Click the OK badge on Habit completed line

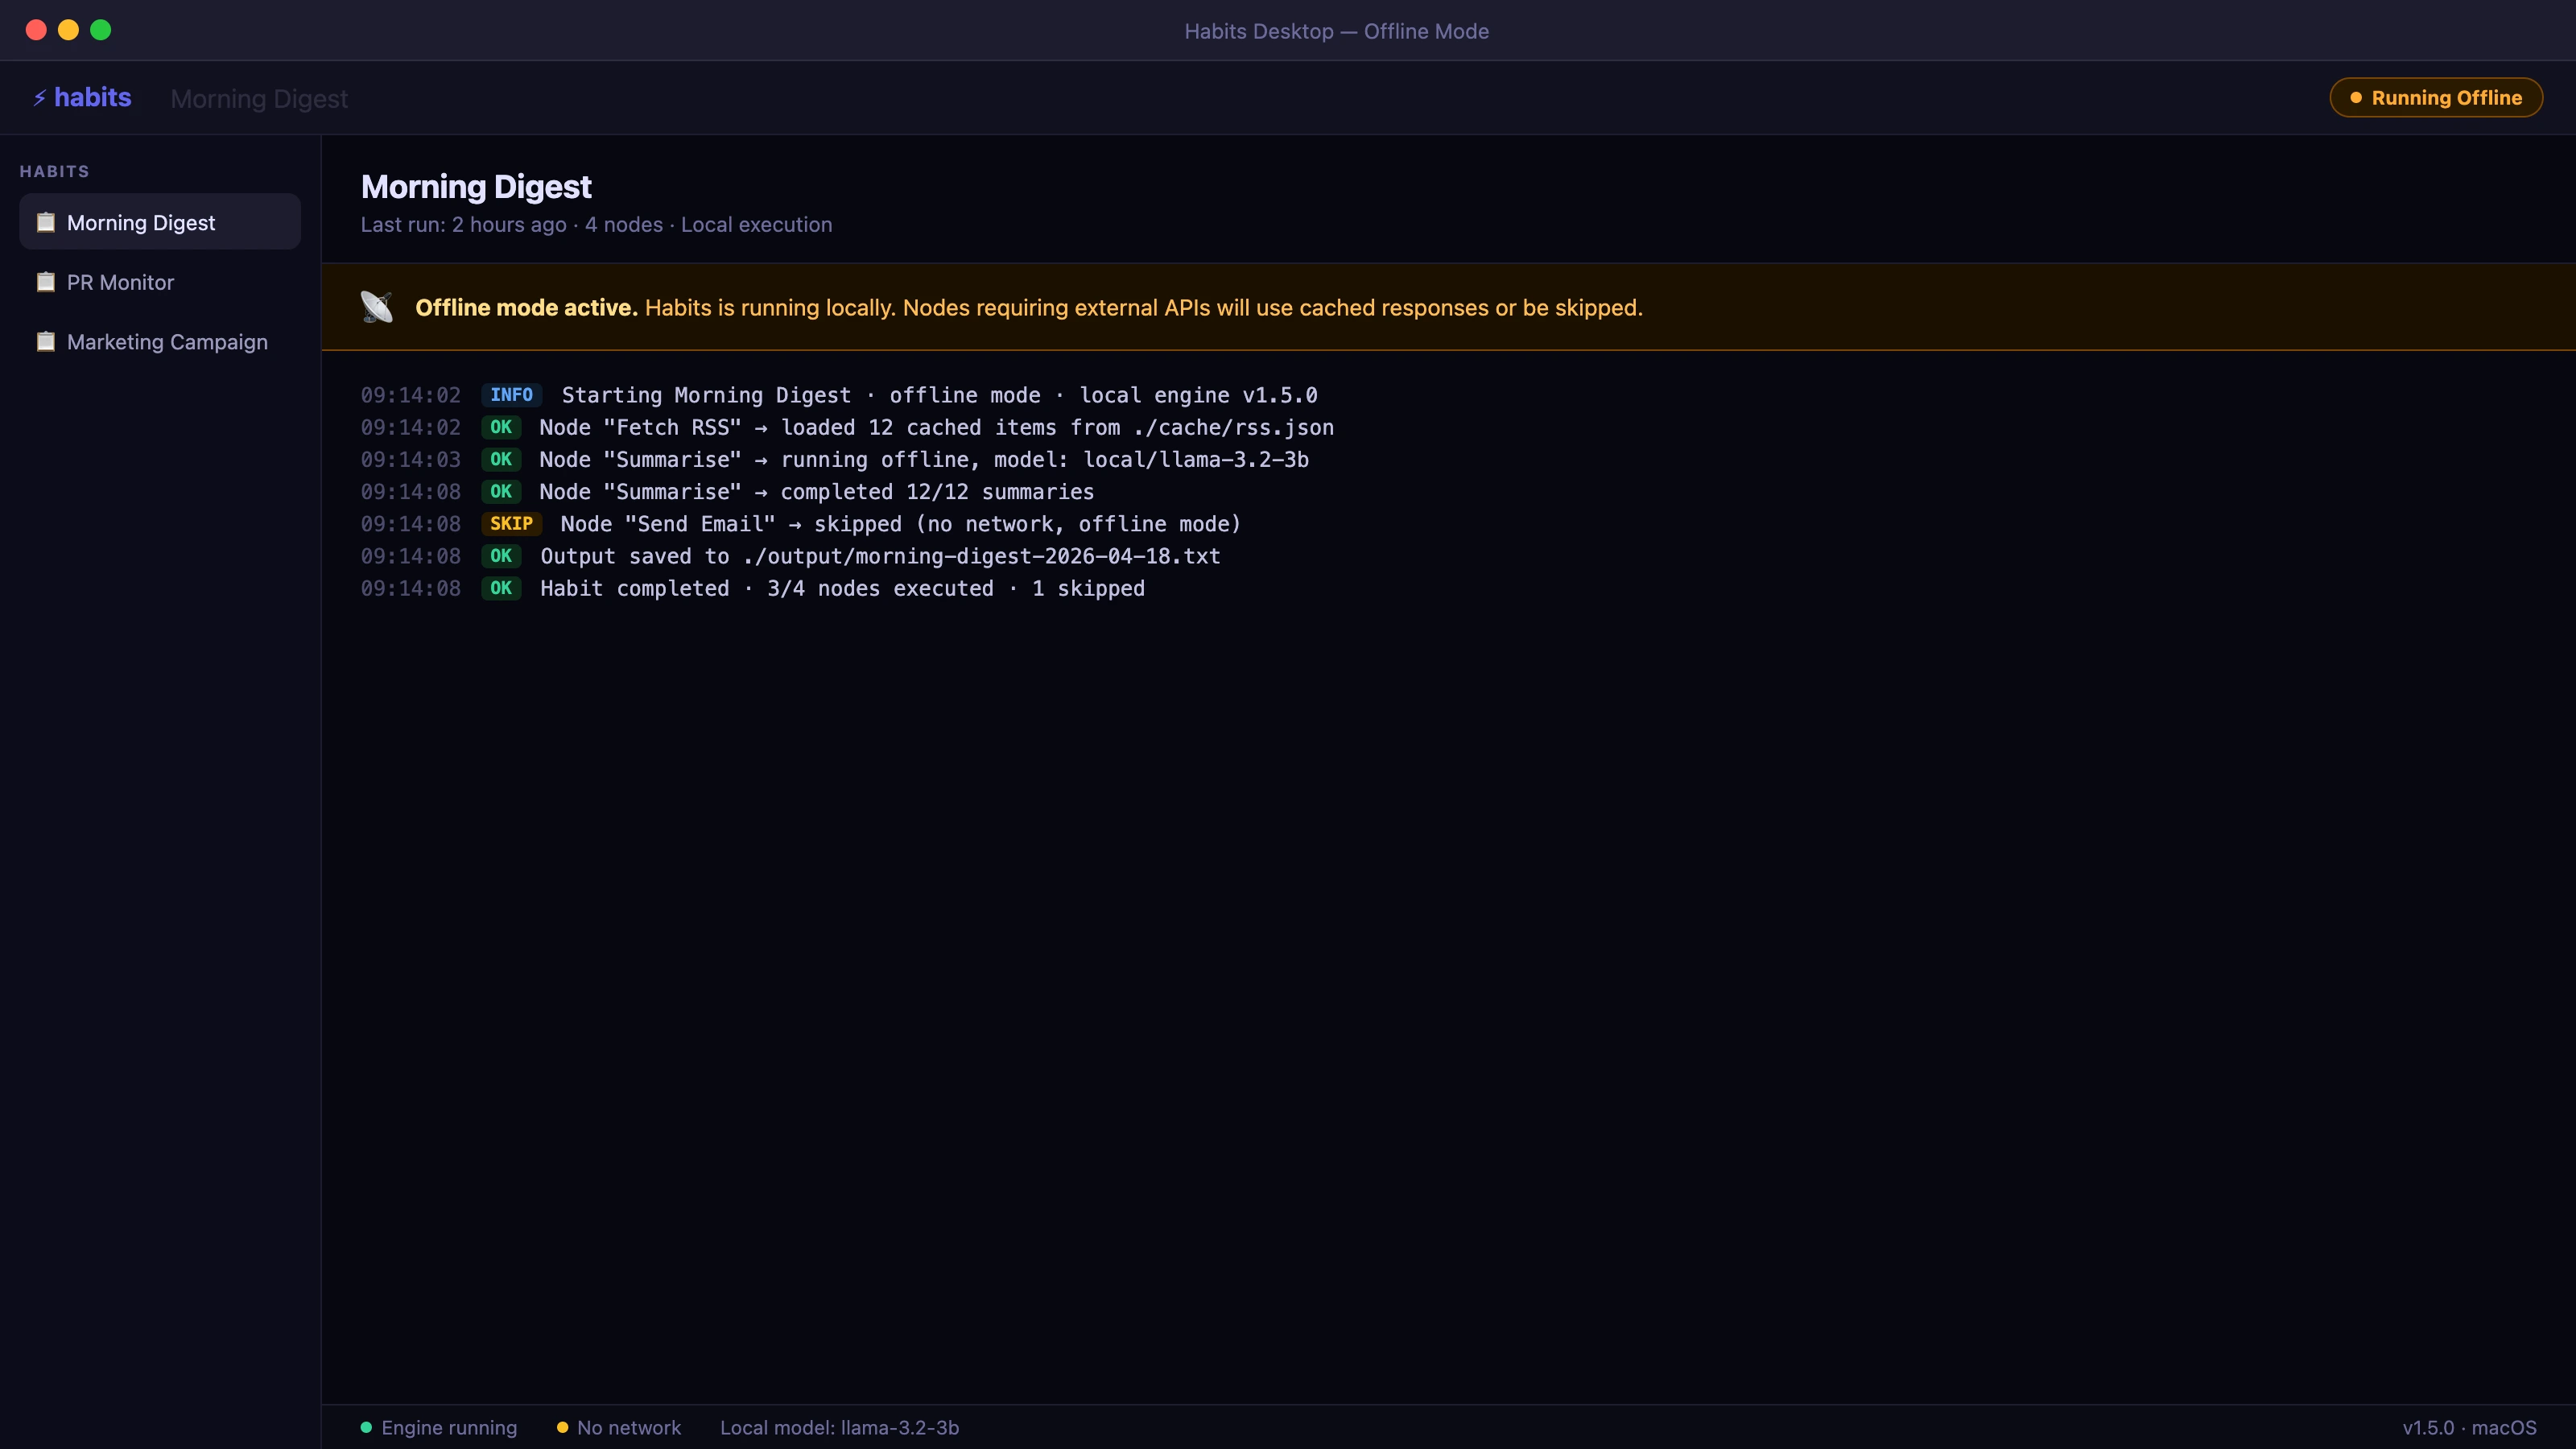501,588
